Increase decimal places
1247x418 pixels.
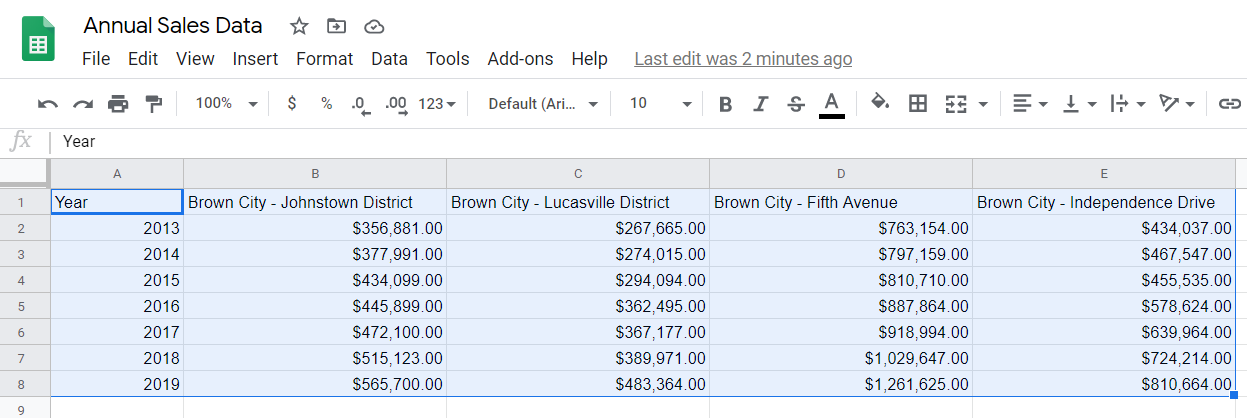[x=396, y=104]
